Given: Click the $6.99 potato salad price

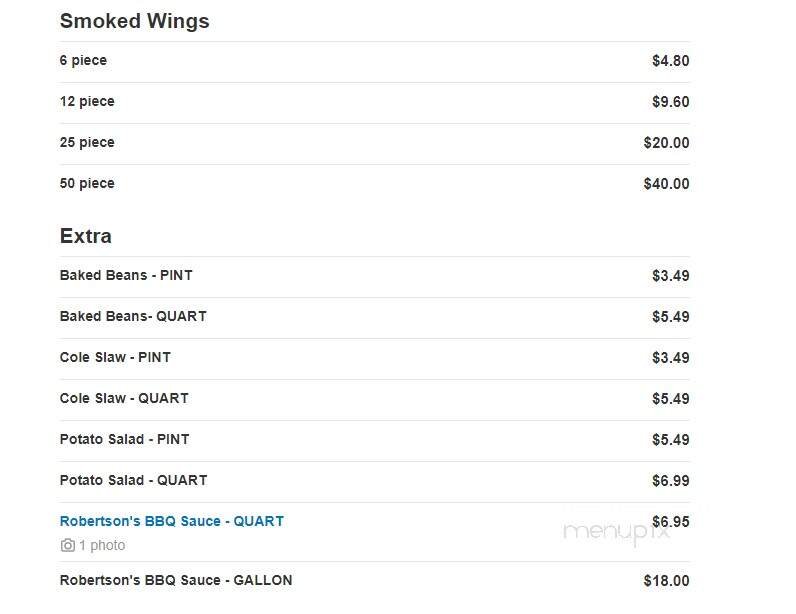Looking at the screenshot, I should tap(670, 481).
